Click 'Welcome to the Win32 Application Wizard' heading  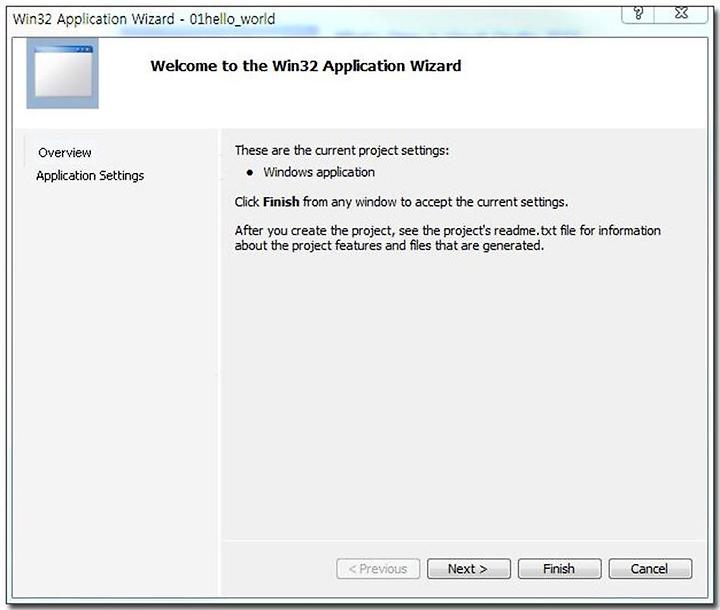tap(306, 66)
